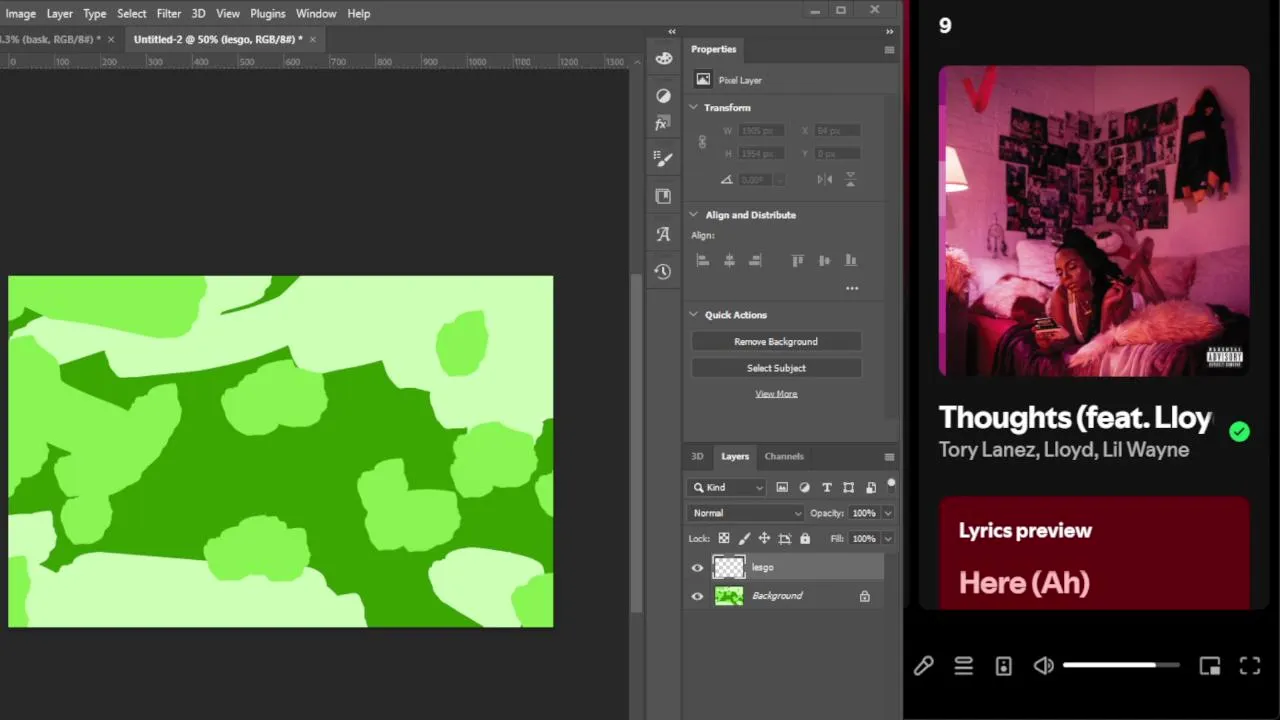Open the History panel clock icon
The image size is (1280, 720).
tap(663, 271)
